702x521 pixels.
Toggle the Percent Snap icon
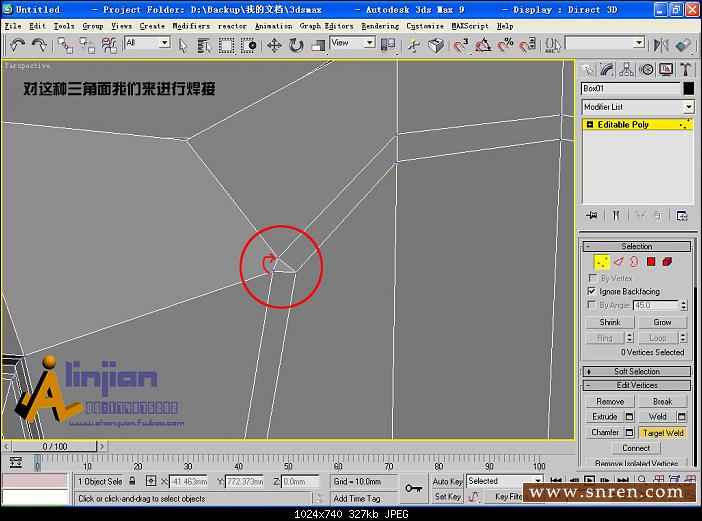click(x=505, y=45)
